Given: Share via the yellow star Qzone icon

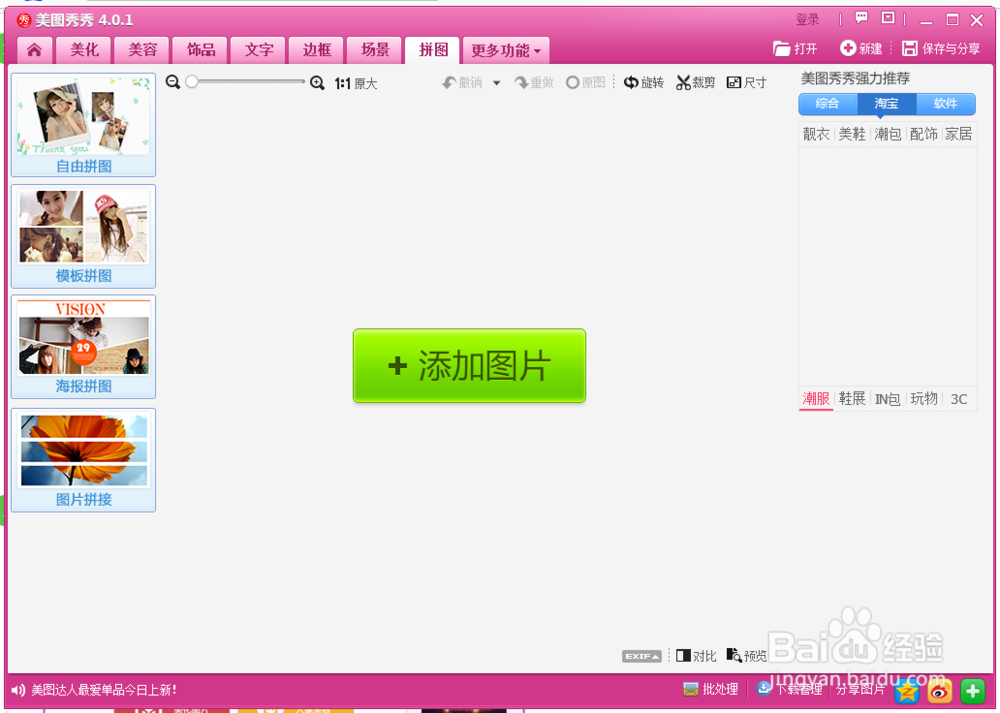Looking at the screenshot, I should tap(906, 691).
